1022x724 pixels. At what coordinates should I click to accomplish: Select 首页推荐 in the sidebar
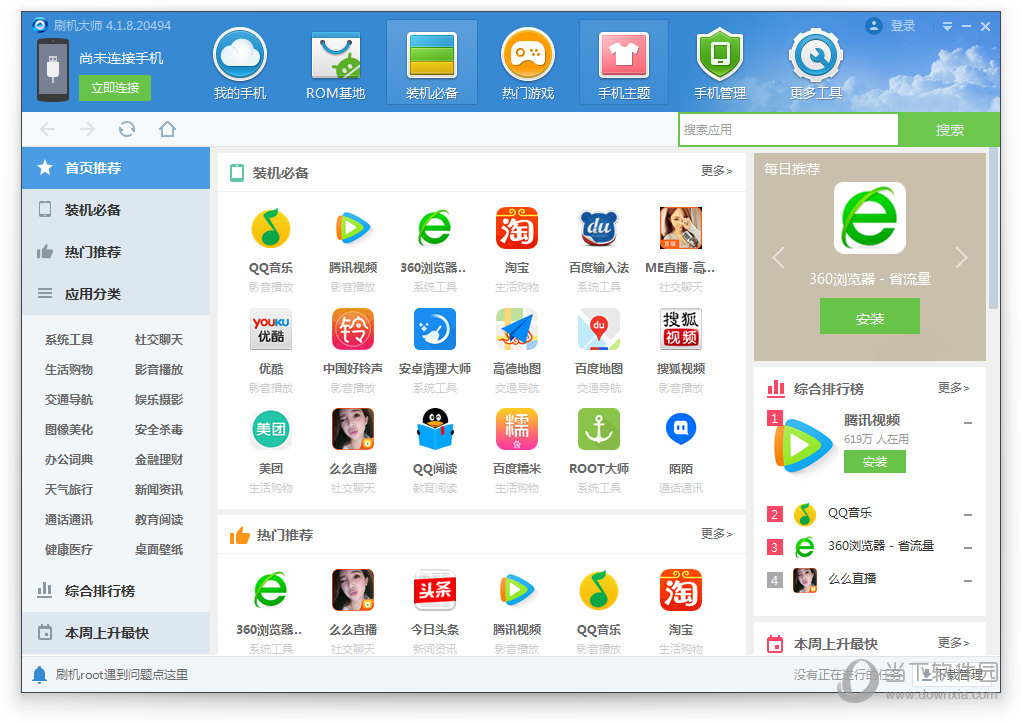pos(116,168)
